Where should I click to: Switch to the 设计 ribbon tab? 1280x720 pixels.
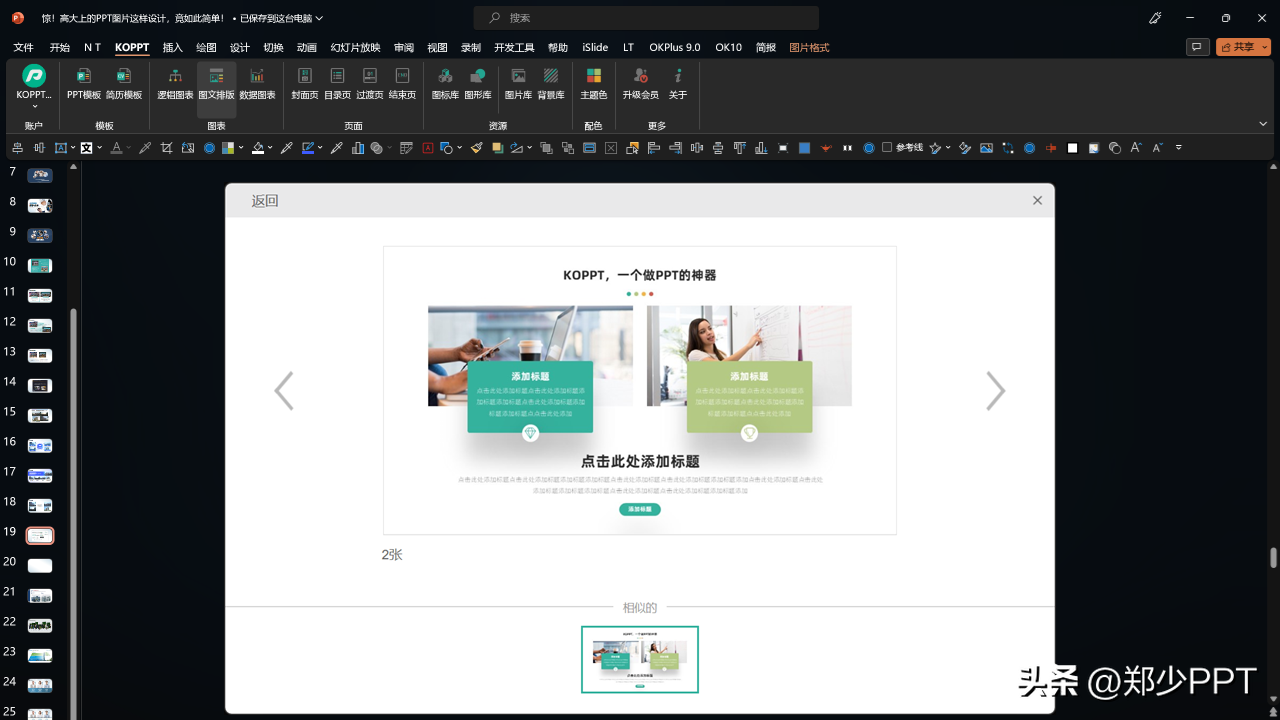click(240, 47)
